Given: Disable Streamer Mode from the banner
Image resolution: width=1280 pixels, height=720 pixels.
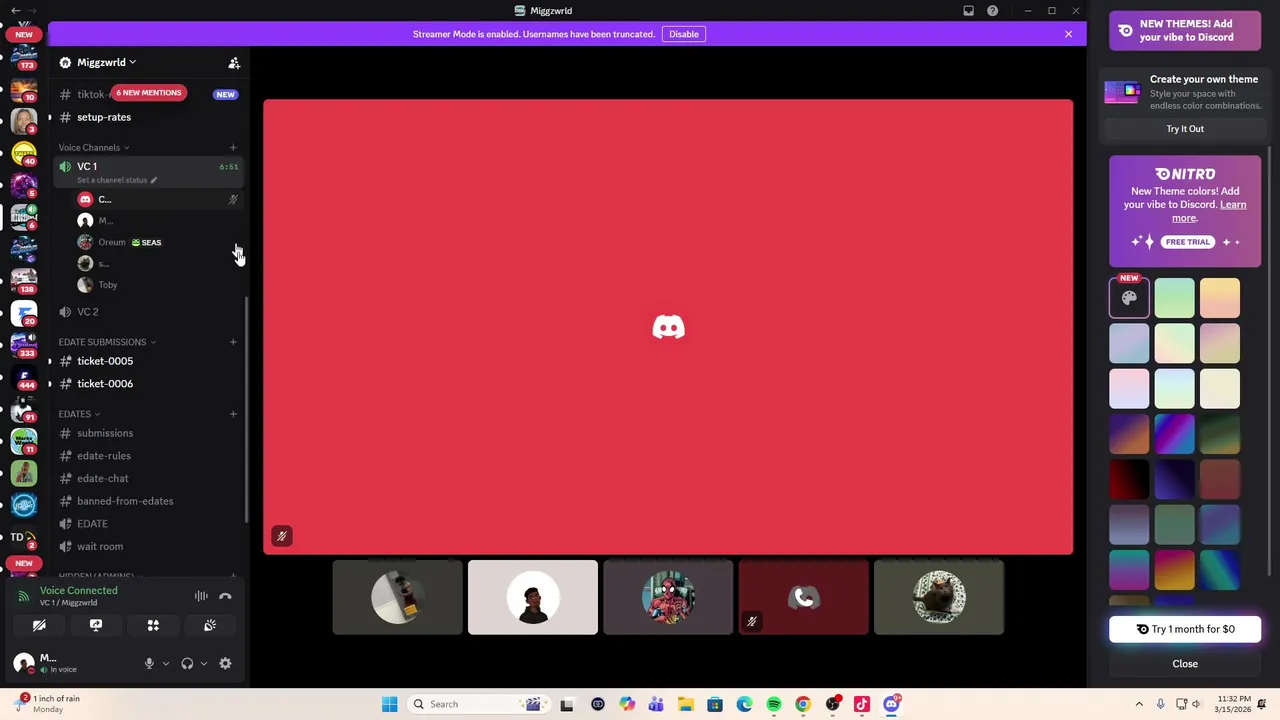Looking at the screenshot, I should pyautogui.click(x=684, y=34).
